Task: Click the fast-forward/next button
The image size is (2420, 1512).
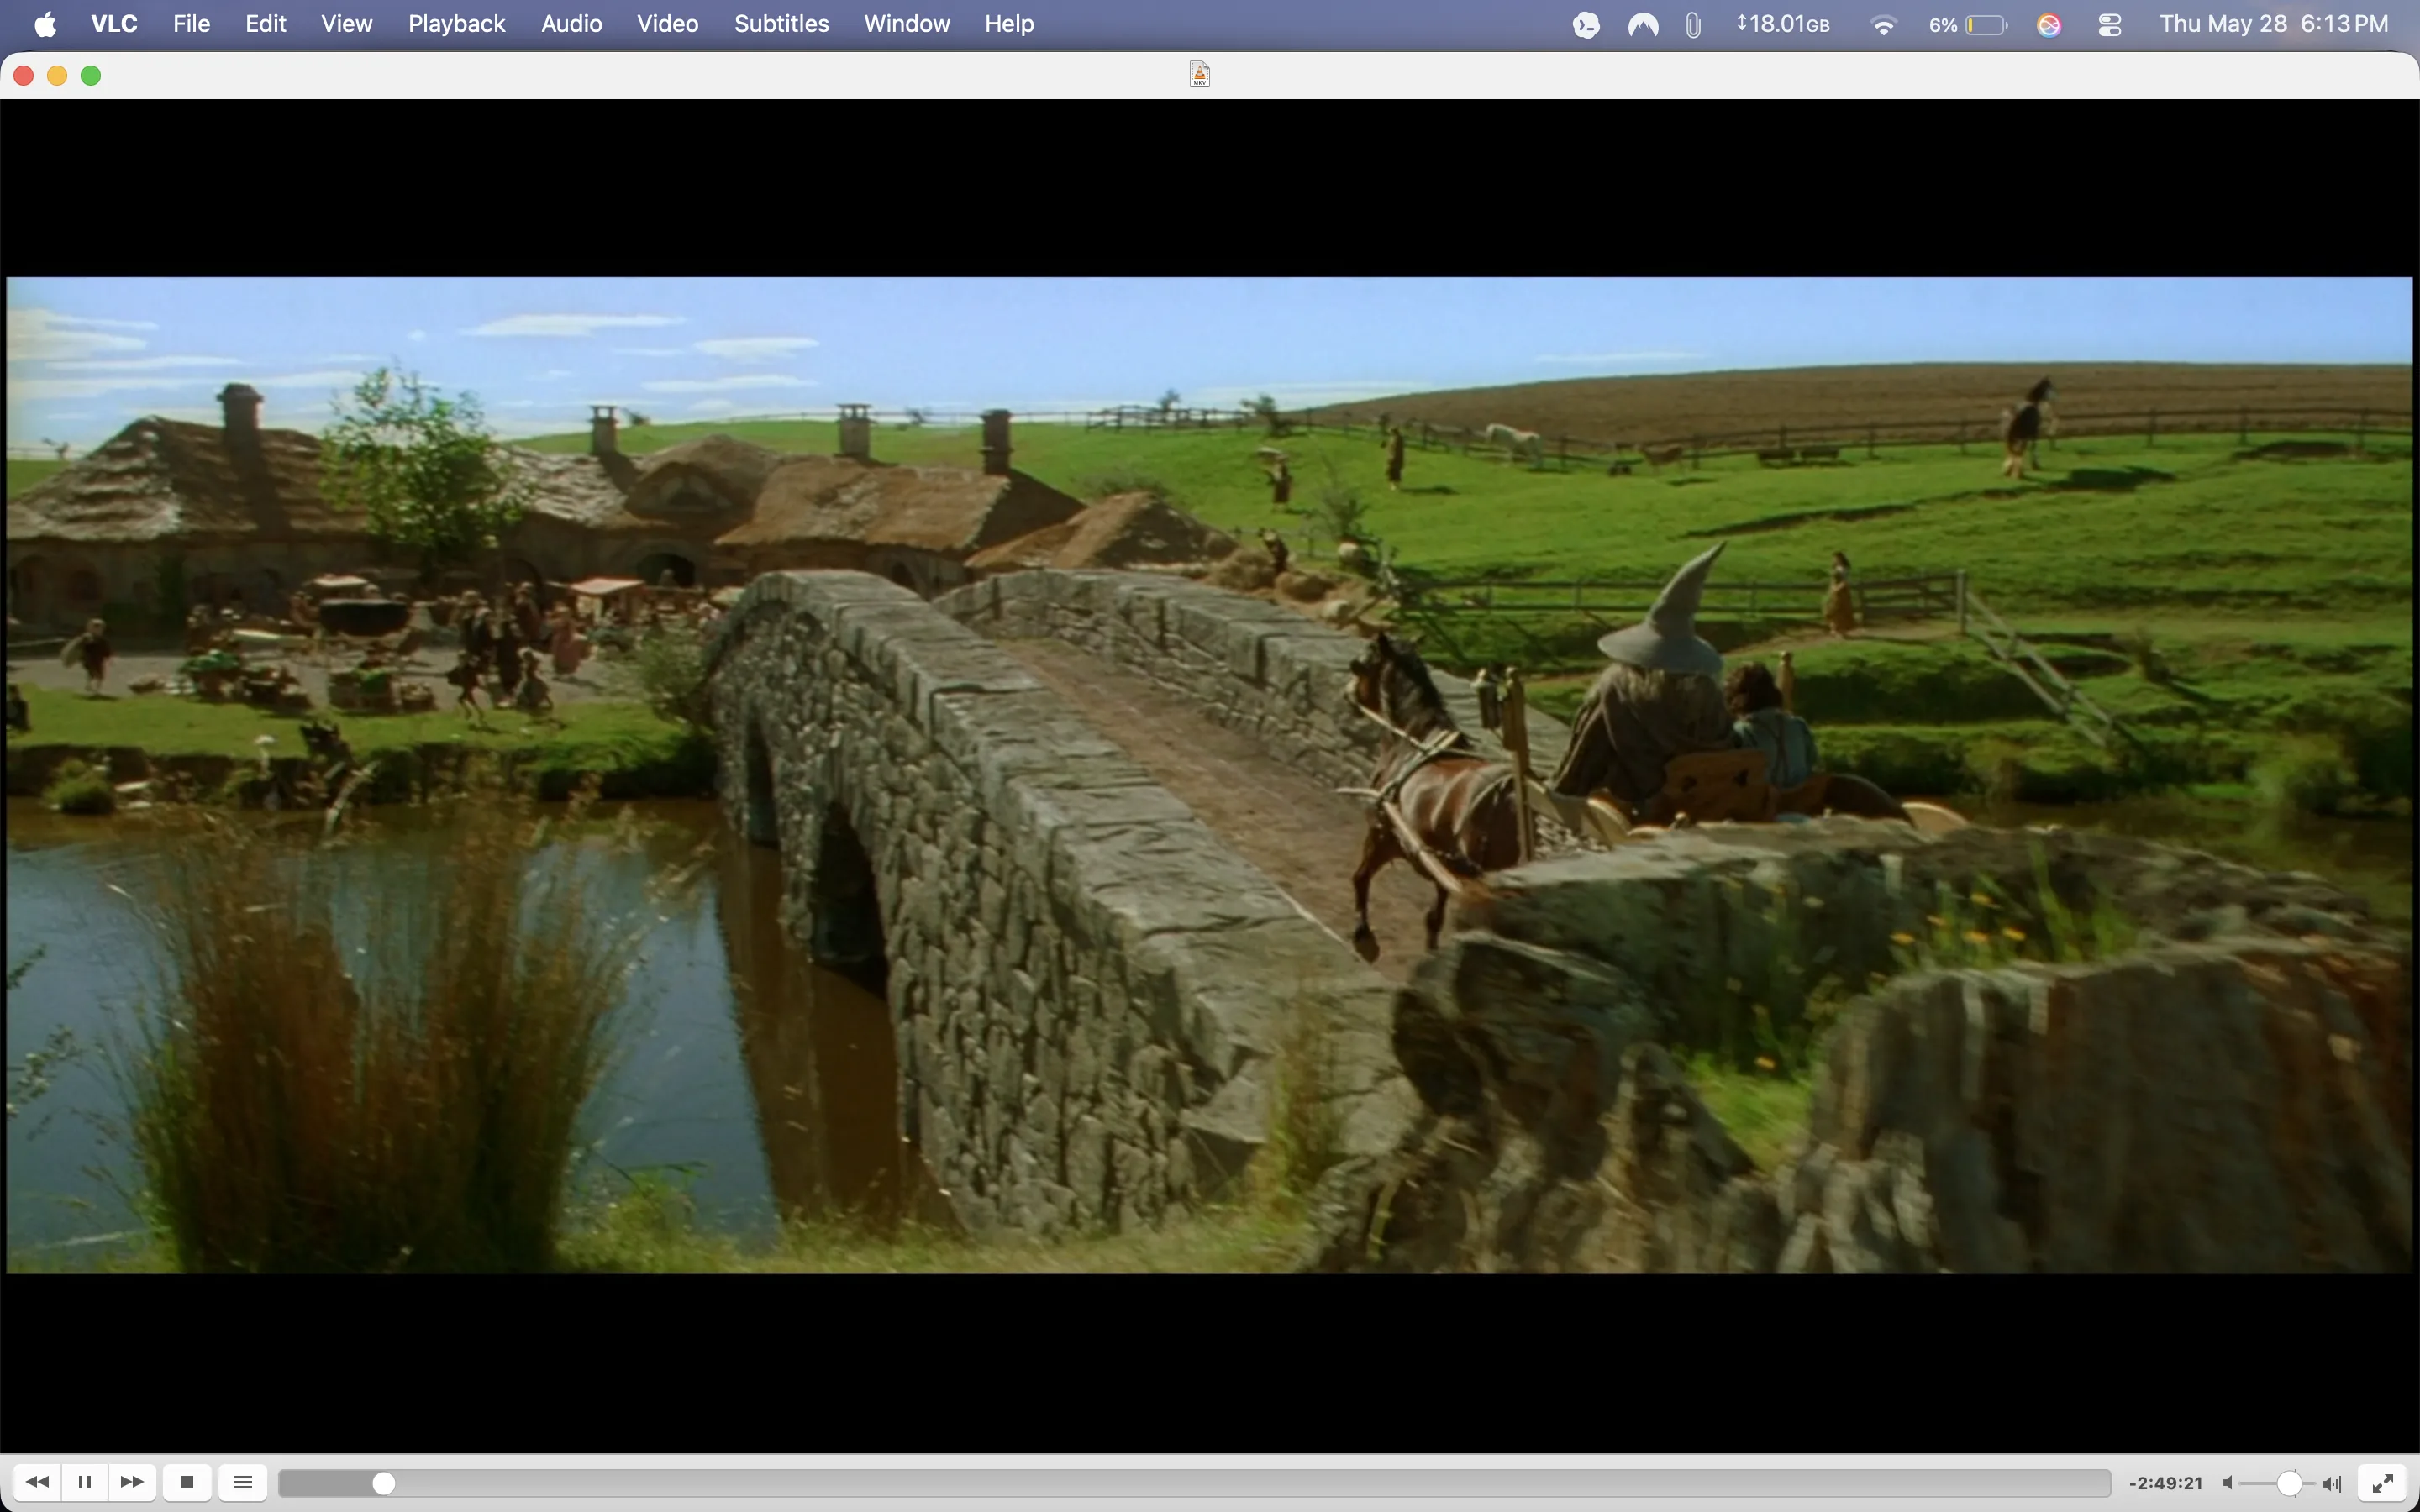Action: (x=132, y=1482)
